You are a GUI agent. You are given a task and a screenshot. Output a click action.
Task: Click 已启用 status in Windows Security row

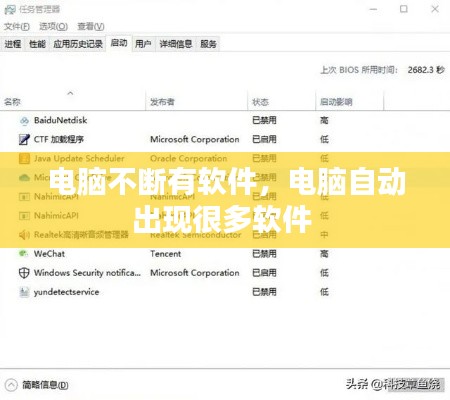coord(264,273)
